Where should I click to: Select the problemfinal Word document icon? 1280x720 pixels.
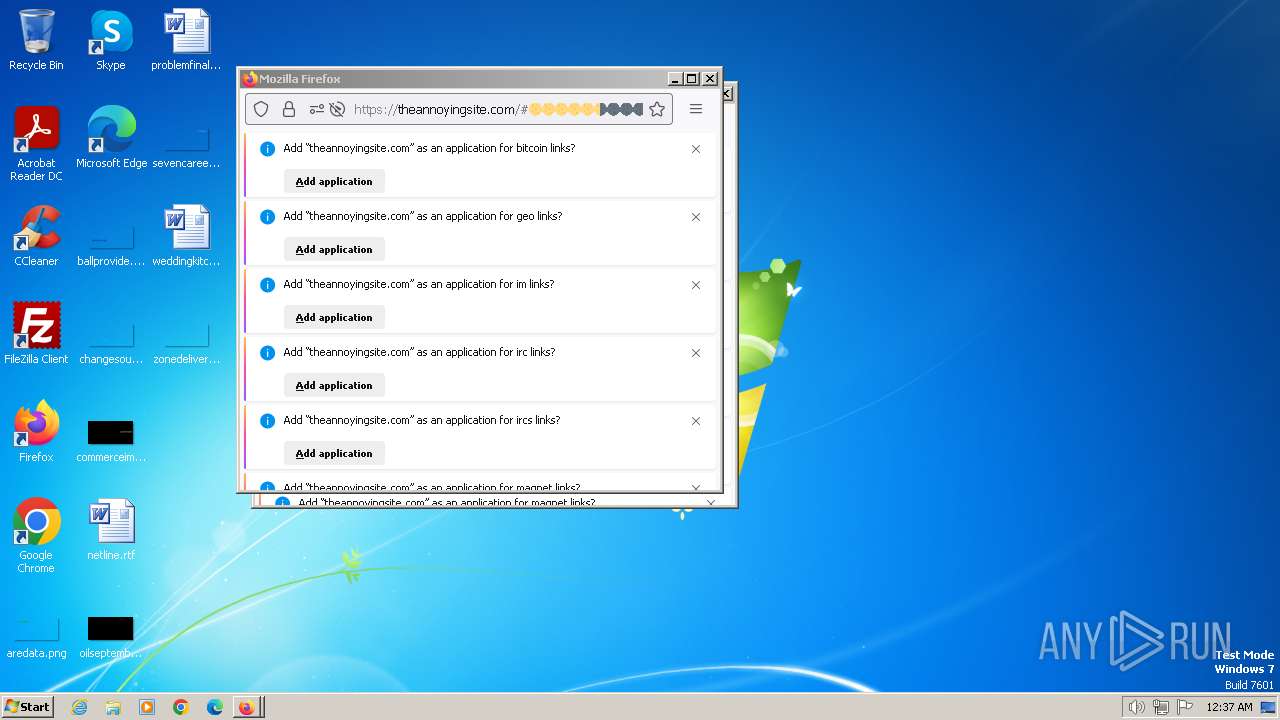186,40
